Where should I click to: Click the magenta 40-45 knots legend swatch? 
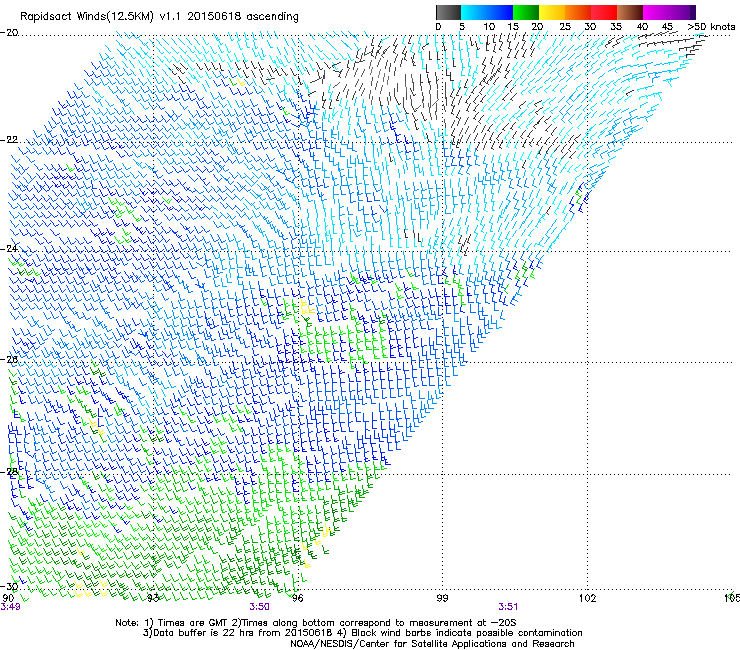tap(656, 12)
